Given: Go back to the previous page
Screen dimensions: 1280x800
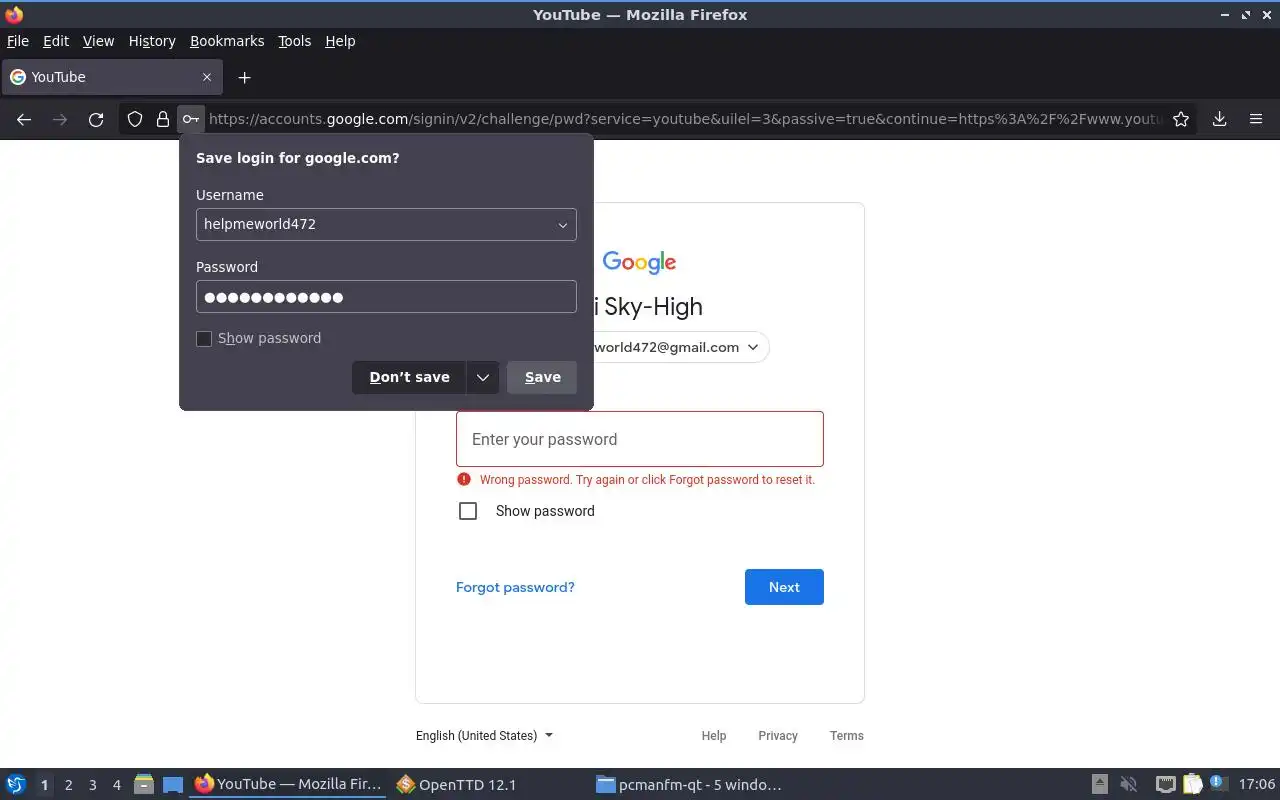Looking at the screenshot, I should (x=24, y=119).
